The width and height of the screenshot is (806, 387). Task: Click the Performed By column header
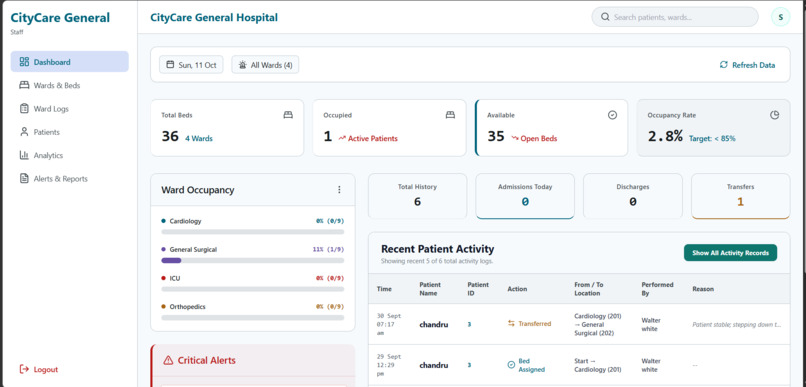point(657,289)
